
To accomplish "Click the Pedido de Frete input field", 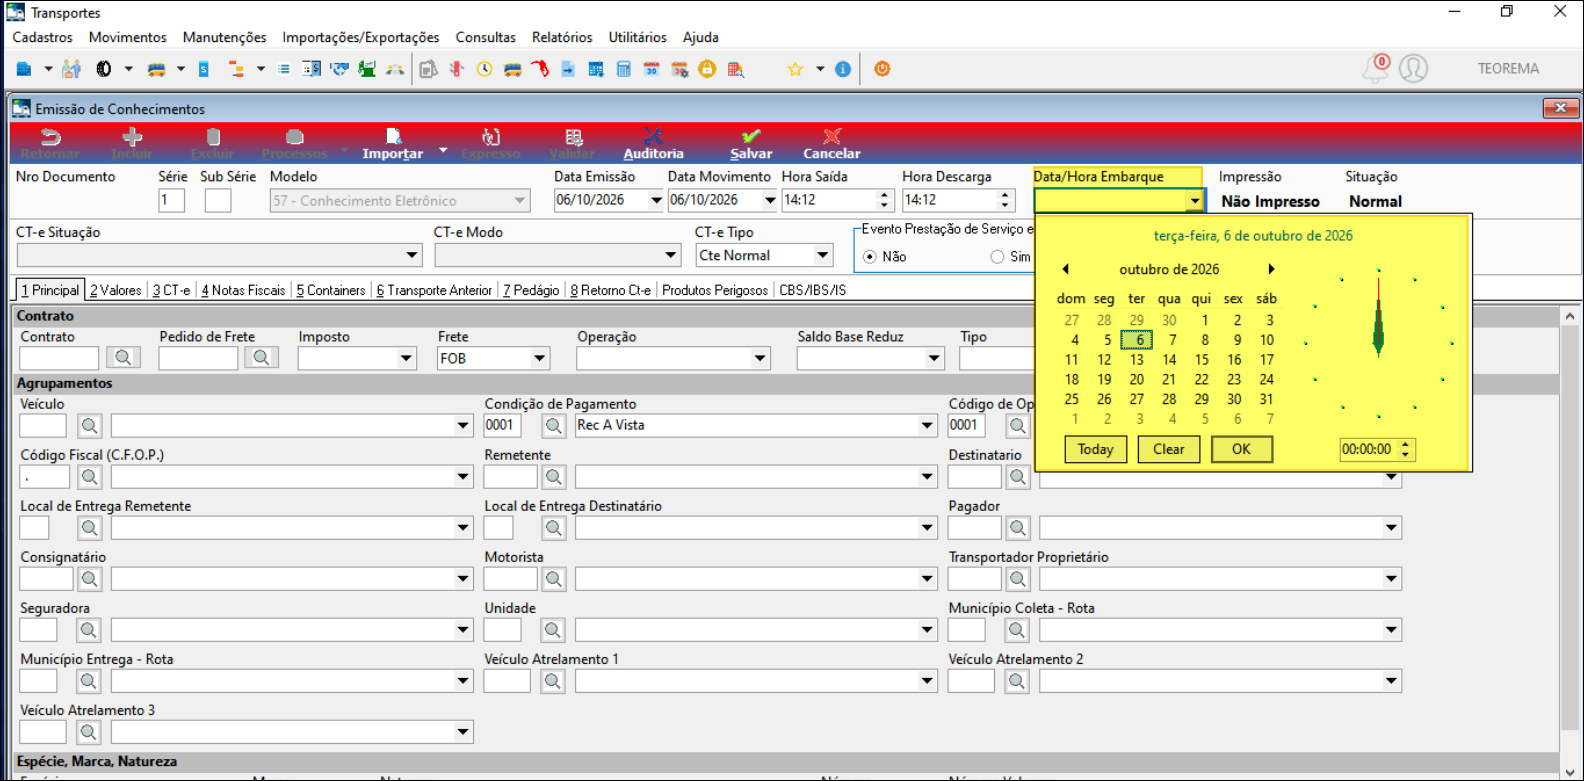I will (199, 357).
